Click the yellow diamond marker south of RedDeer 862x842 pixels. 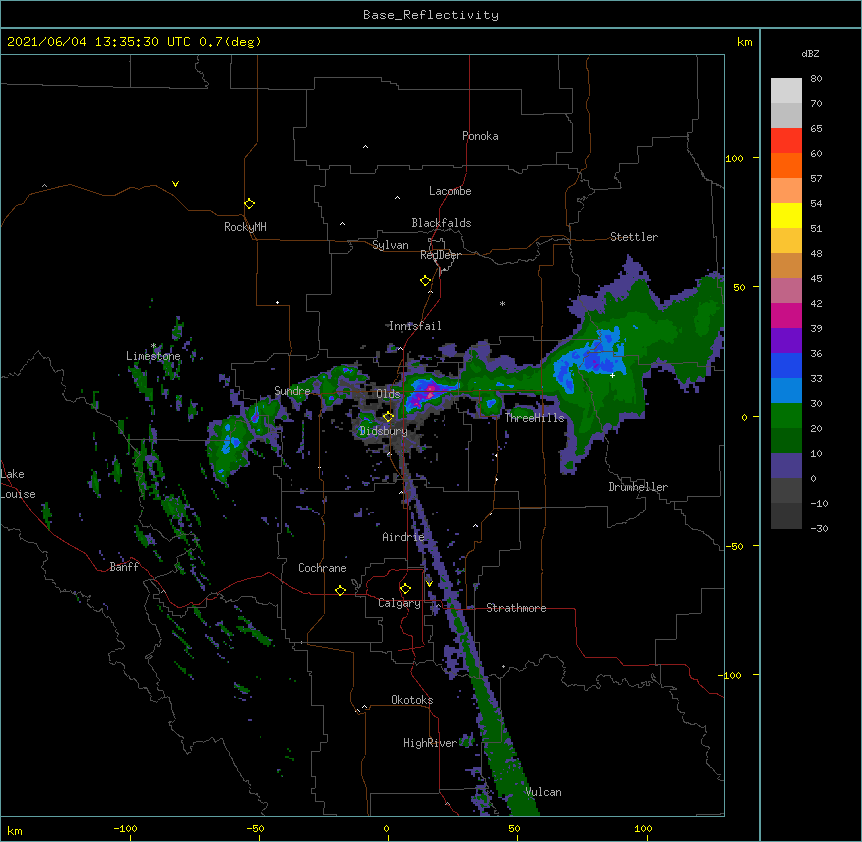[x=426, y=281]
